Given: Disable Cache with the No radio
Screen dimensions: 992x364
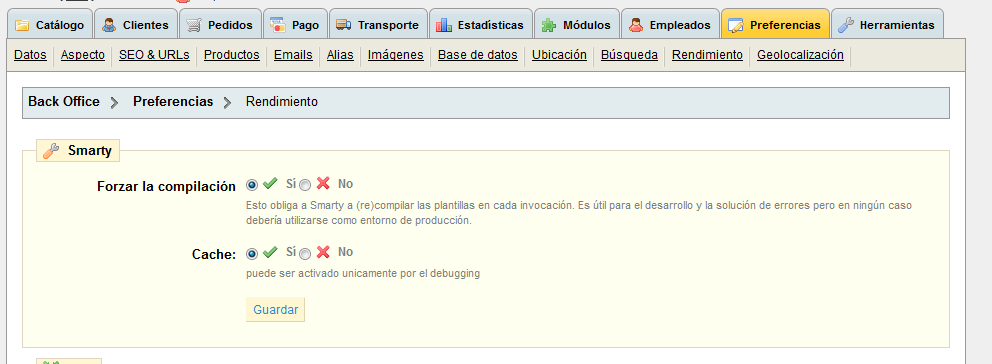Looking at the screenshot, I should [305, 254].
